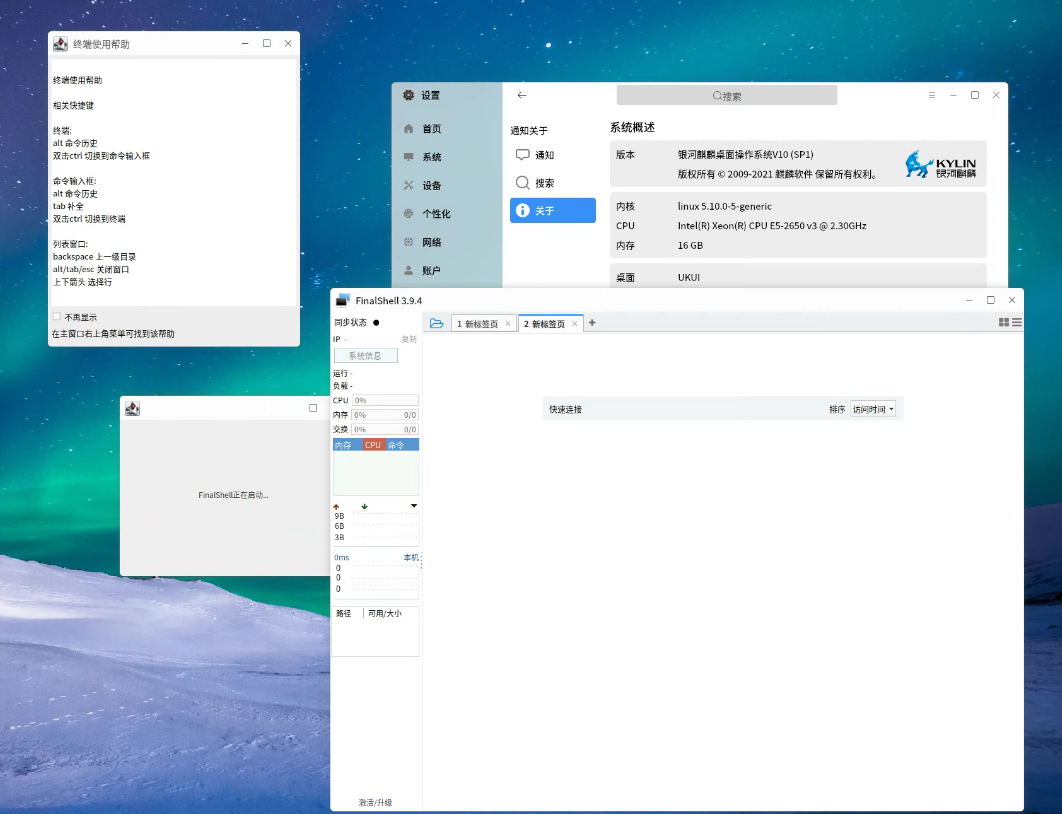Viewport: 1062px width, 814px height.
Task: Open the hamburger menu in Settings title bar
Action: [932, 95]
